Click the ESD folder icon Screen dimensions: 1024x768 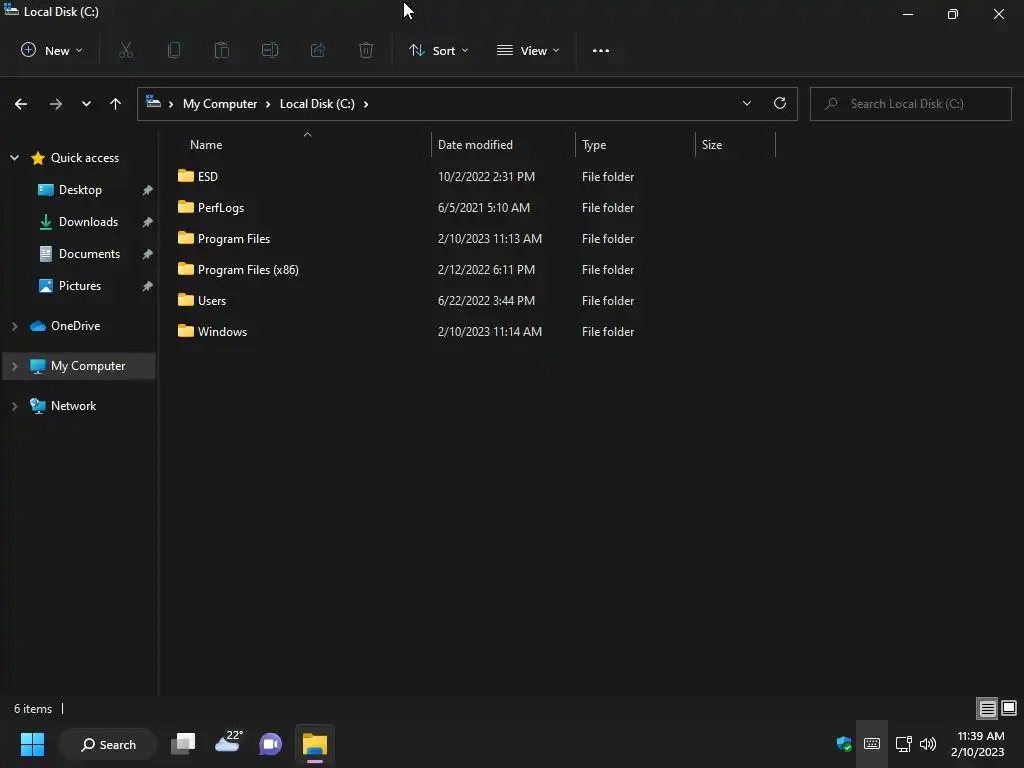coord(186,176)
